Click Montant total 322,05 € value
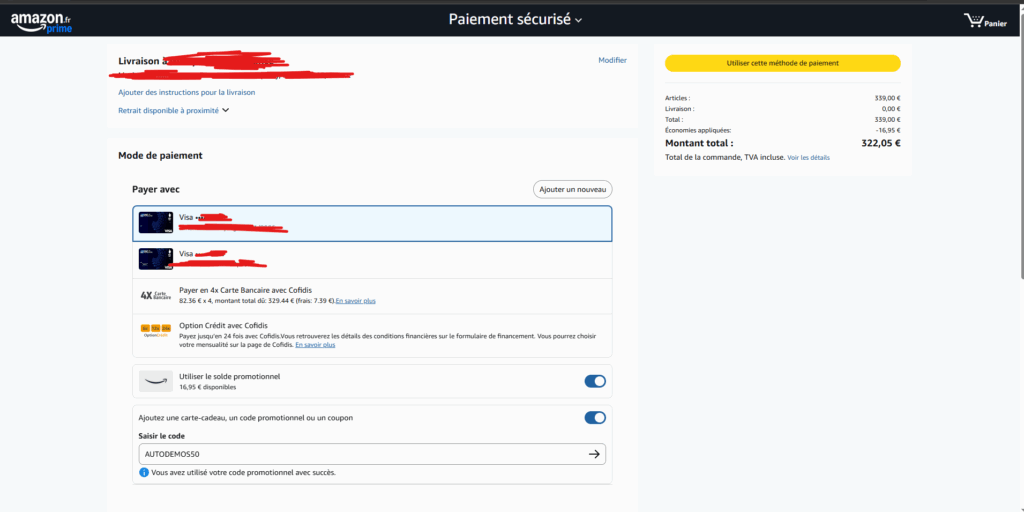The height and width of the screenshot is (512, 1024). pyautogui.click(x=880, y=143)
